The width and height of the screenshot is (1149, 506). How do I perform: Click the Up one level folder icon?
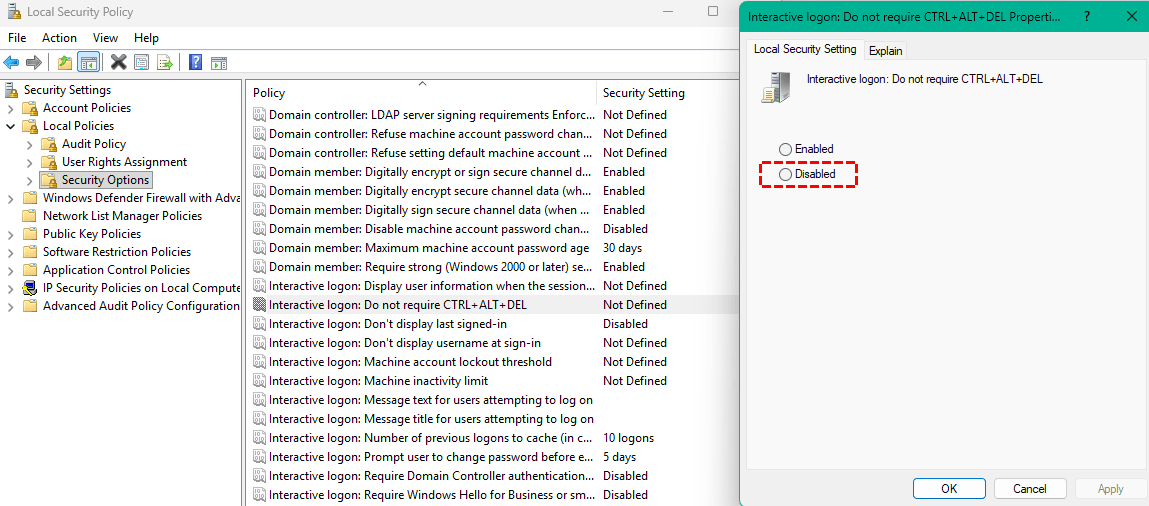click(x=65, y=62)
